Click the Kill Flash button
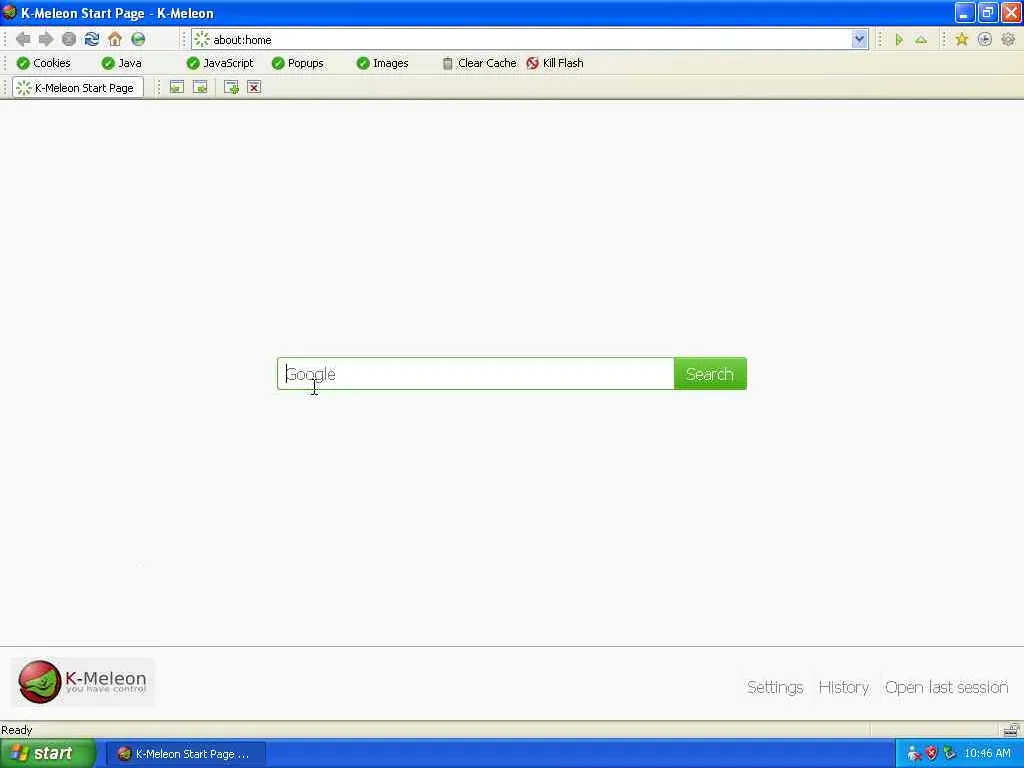 pos(554,63)
